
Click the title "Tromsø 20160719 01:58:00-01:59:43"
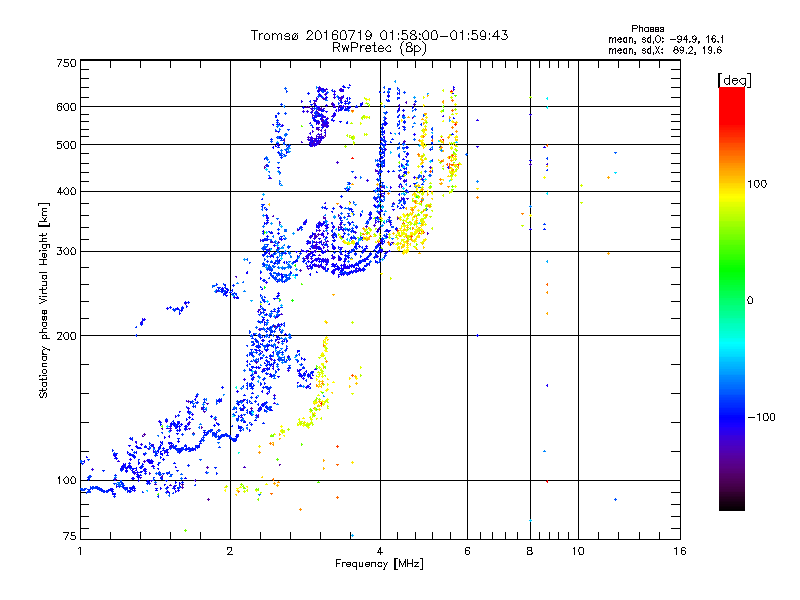tap(379, 35)
